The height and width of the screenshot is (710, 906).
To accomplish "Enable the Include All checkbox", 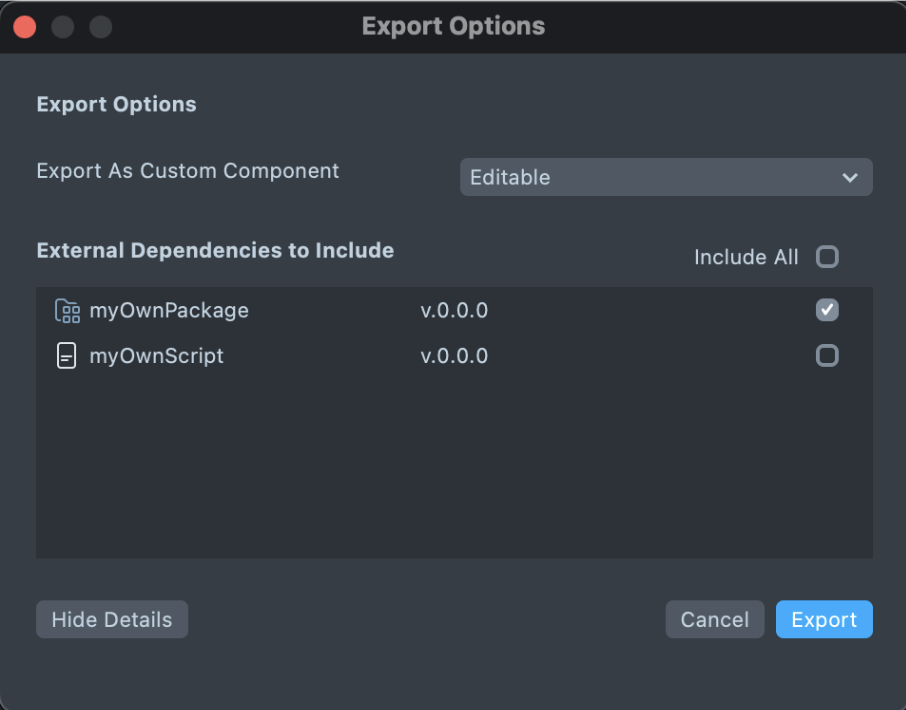I will (827, 257).
